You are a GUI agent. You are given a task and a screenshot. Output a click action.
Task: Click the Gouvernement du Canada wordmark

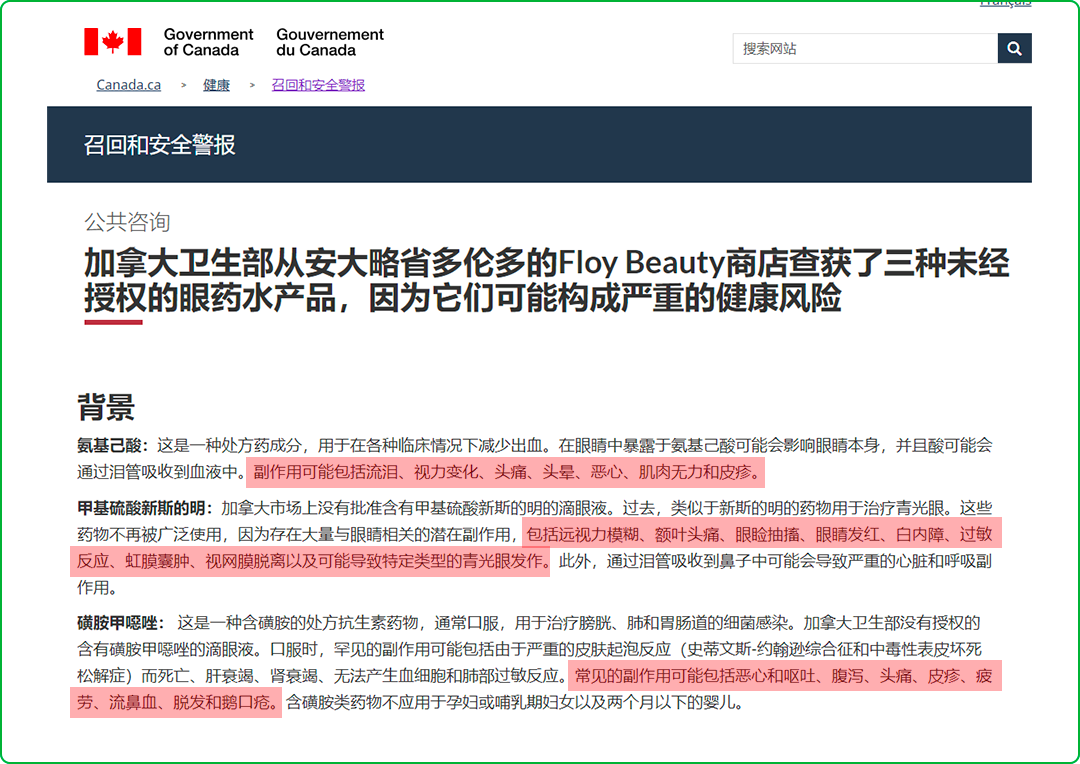click(330, 42)
